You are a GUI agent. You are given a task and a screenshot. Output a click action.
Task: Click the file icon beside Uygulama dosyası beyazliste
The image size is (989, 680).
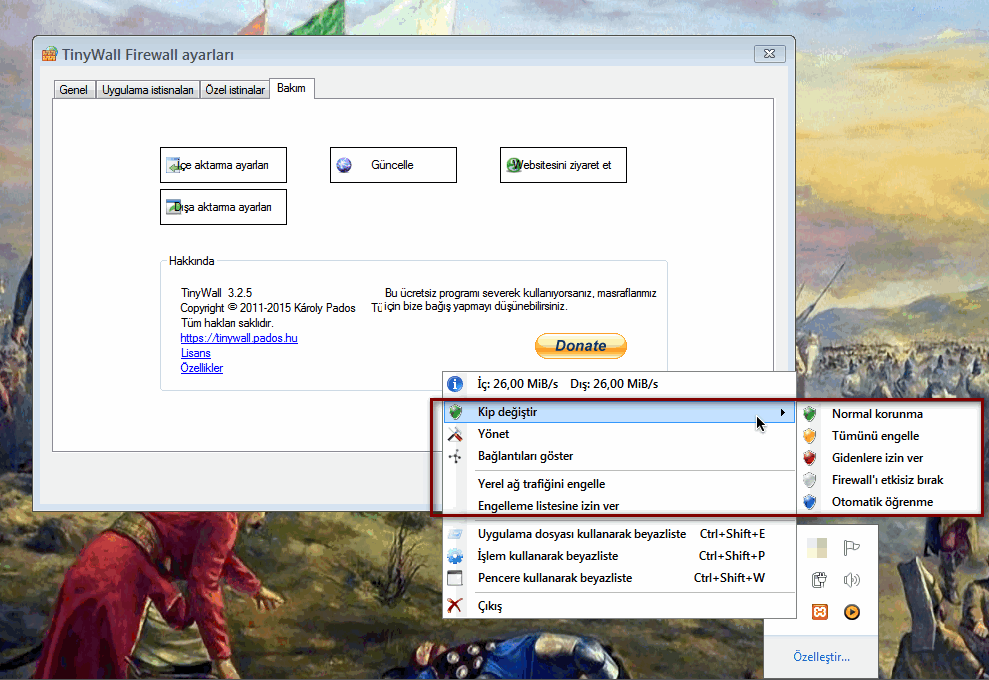pos(455,534)
